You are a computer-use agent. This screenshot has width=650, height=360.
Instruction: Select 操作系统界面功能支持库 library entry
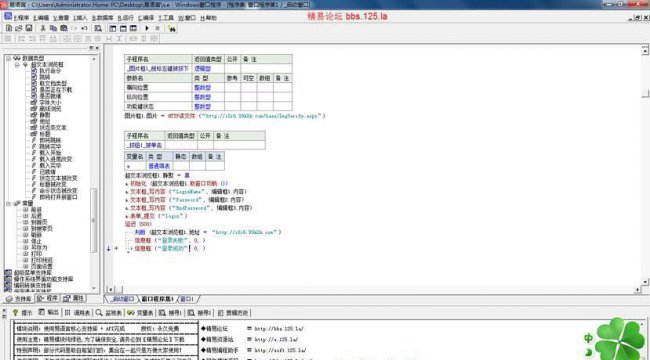click(x=44, y=279)
